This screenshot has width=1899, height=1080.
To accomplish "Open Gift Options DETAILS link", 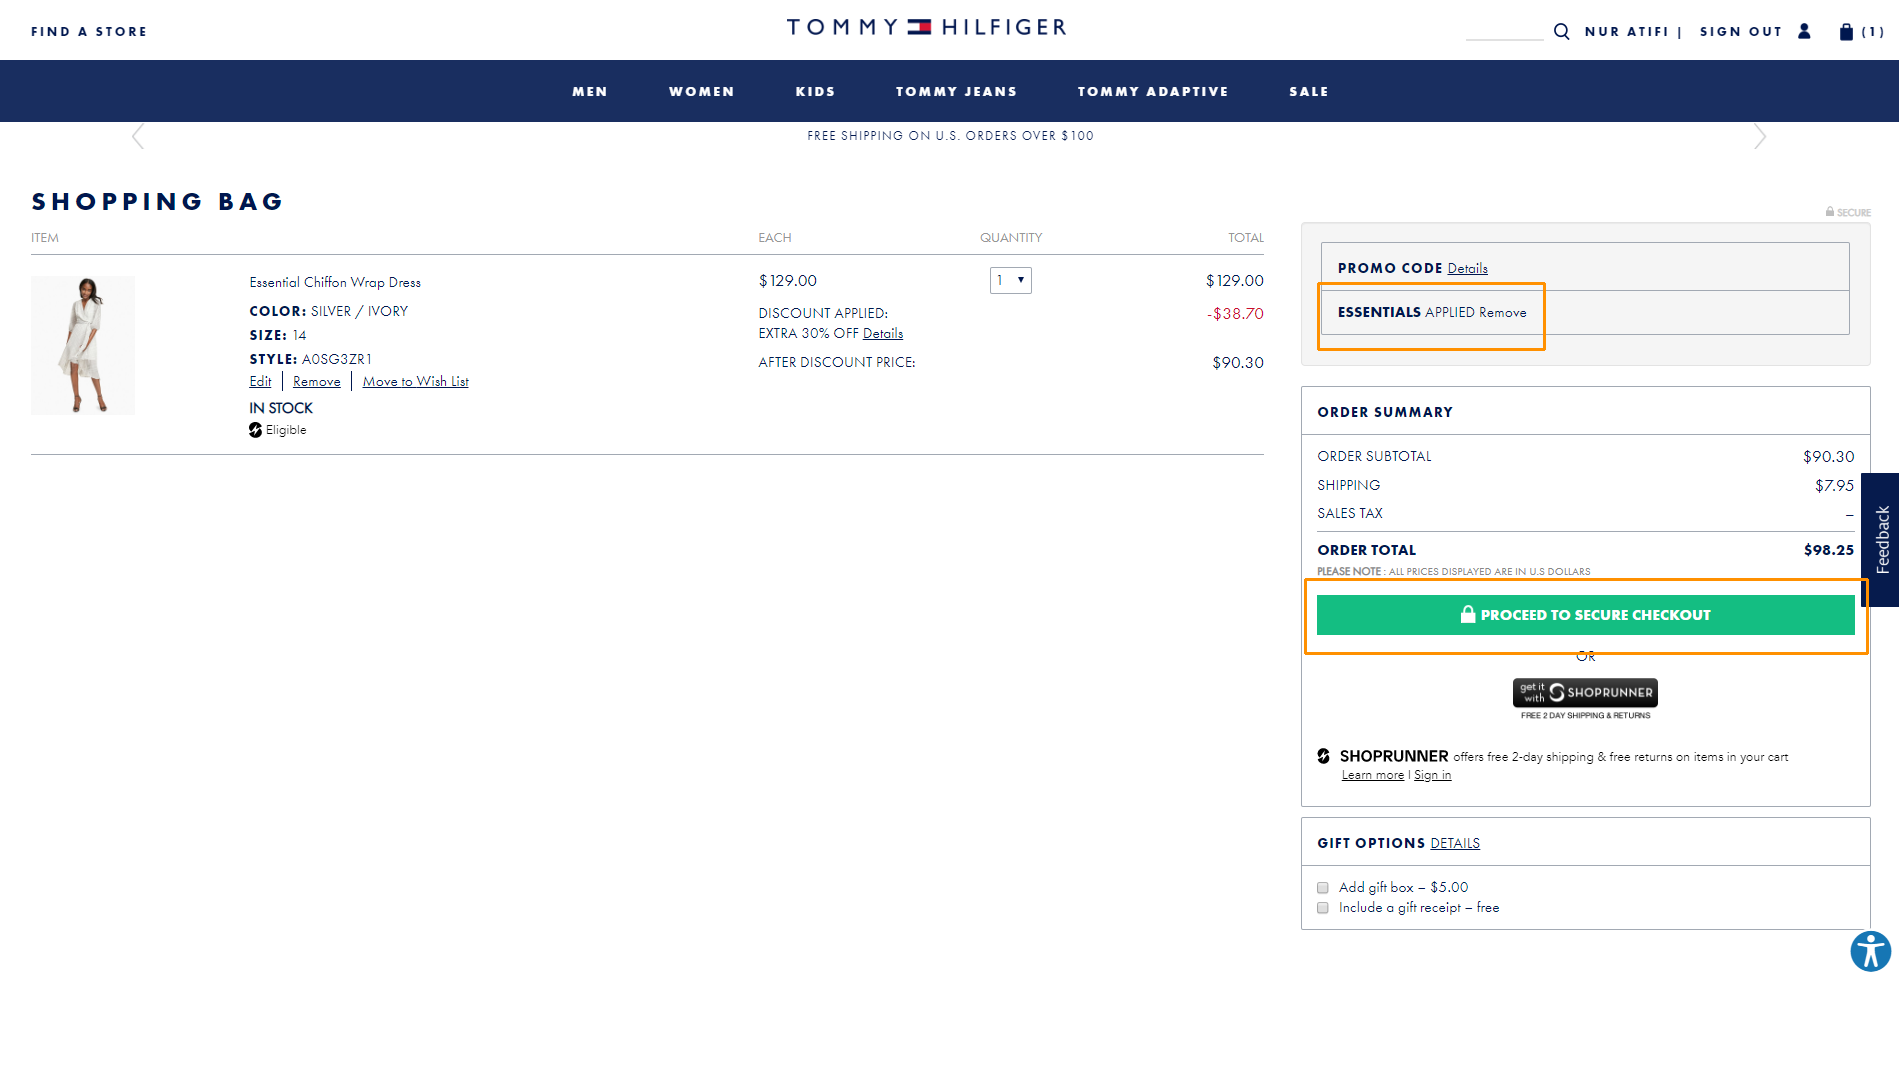I will 1455,844.
